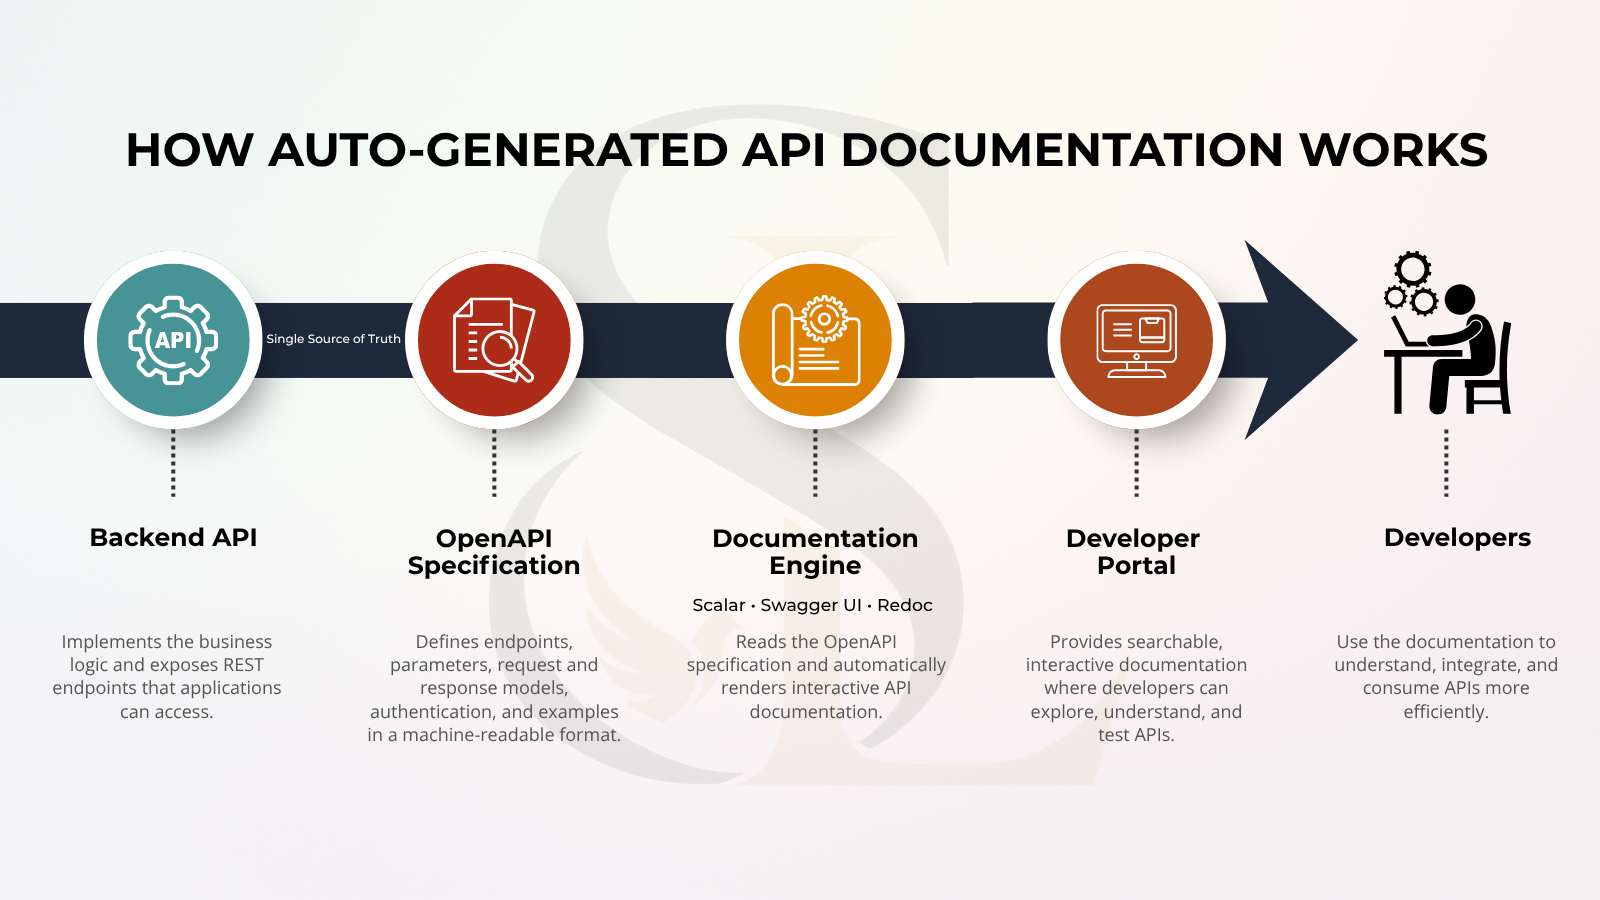
Task: Select the Backend API heading
Action: point(173,538)
